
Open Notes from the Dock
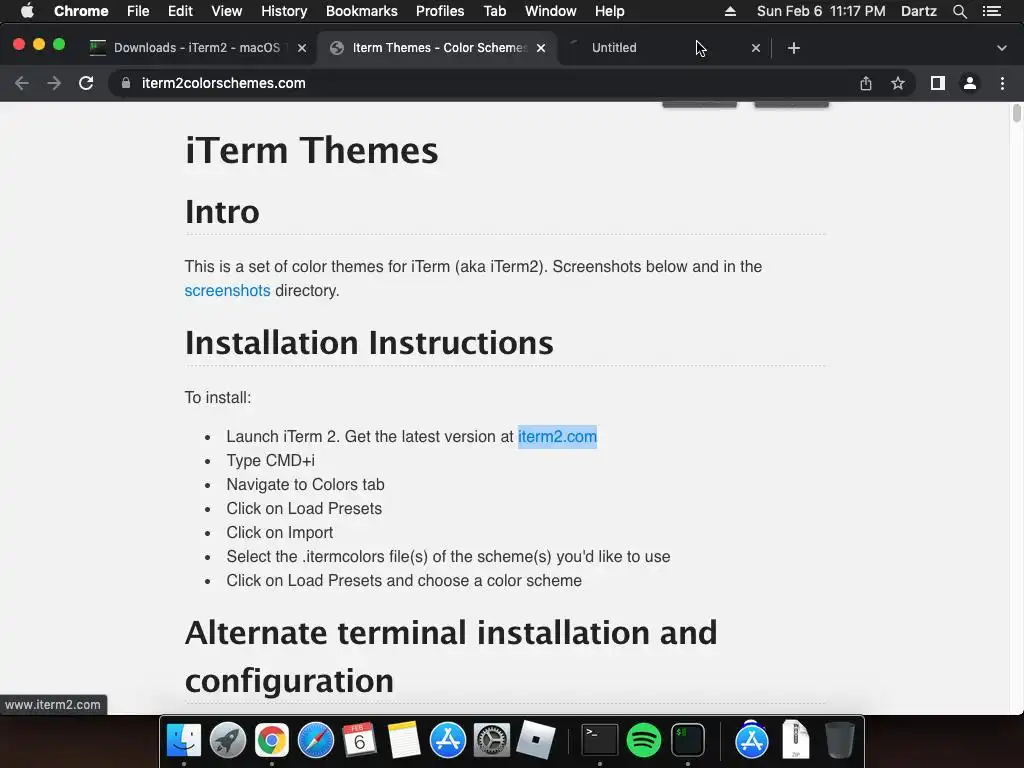tap(404, 740)
